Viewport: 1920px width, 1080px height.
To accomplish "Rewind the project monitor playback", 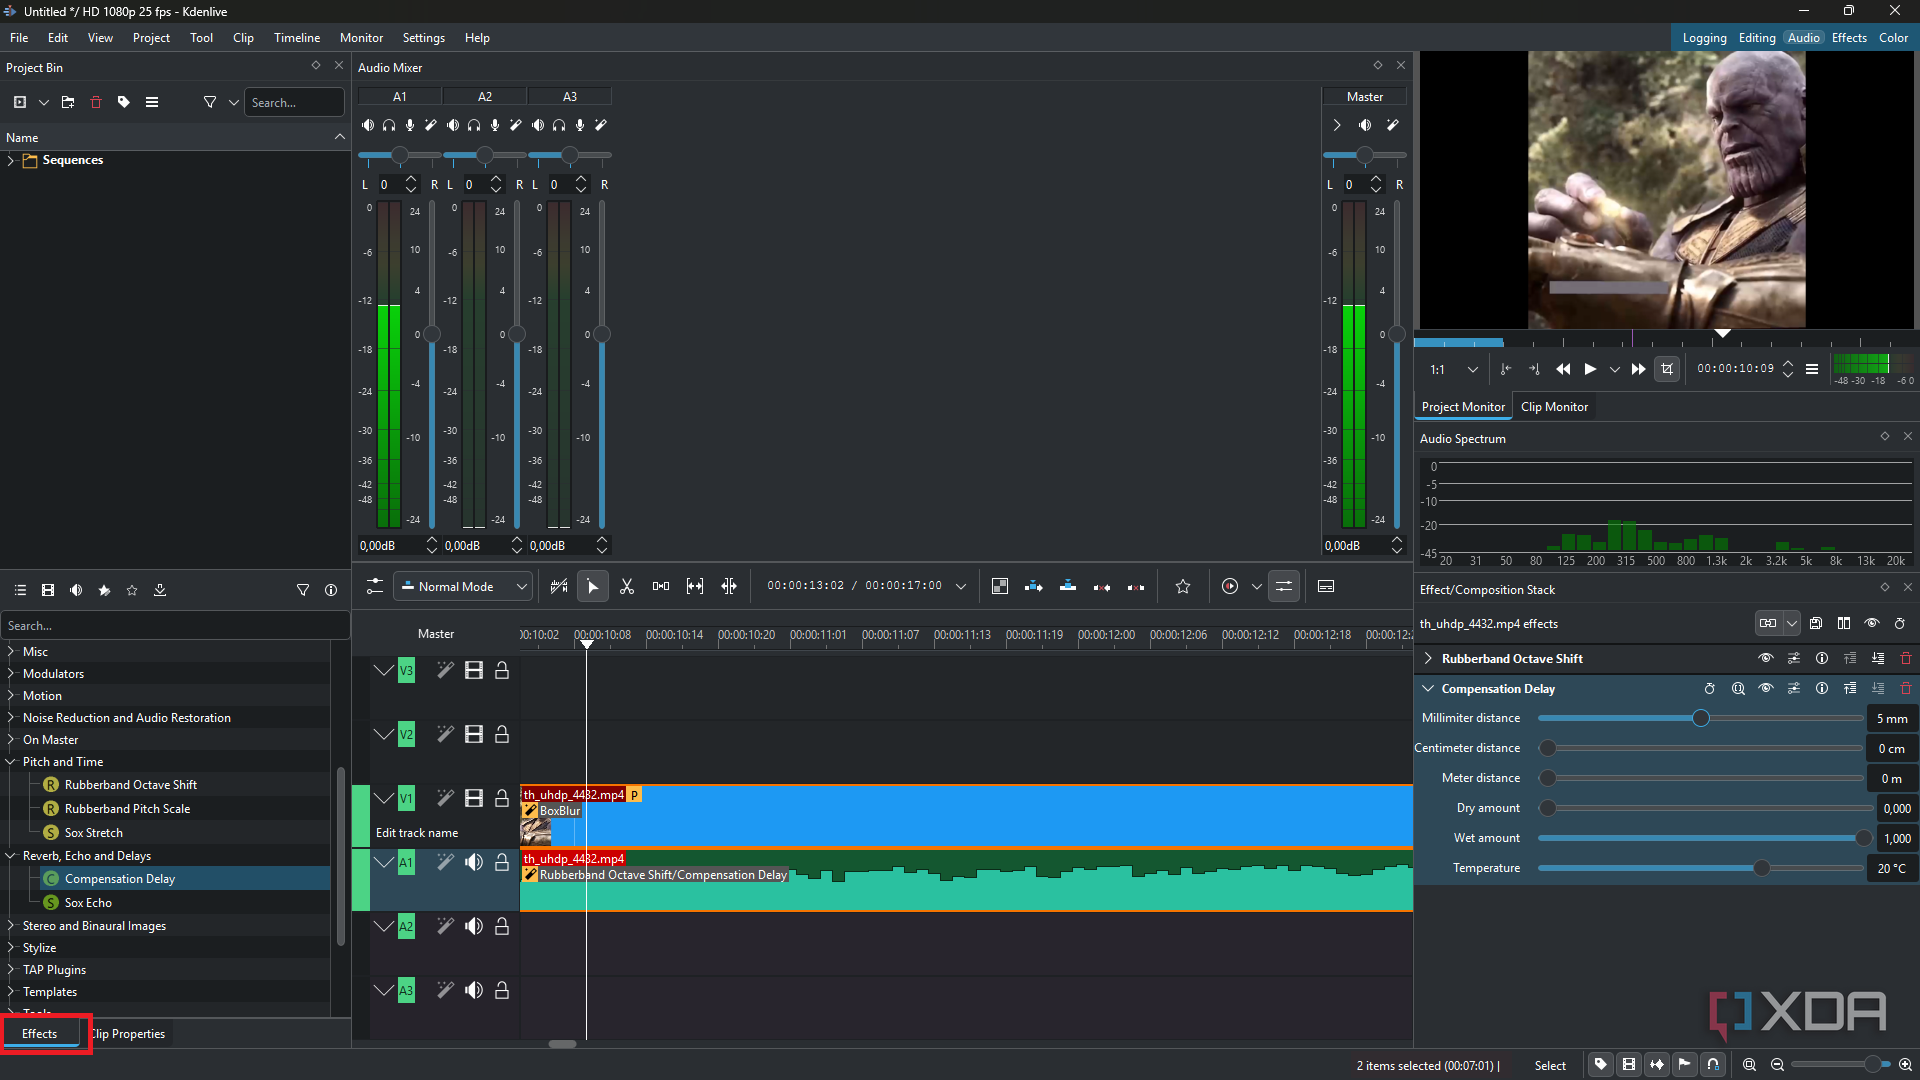I will pyautogui.click(x=1563, y=369).
